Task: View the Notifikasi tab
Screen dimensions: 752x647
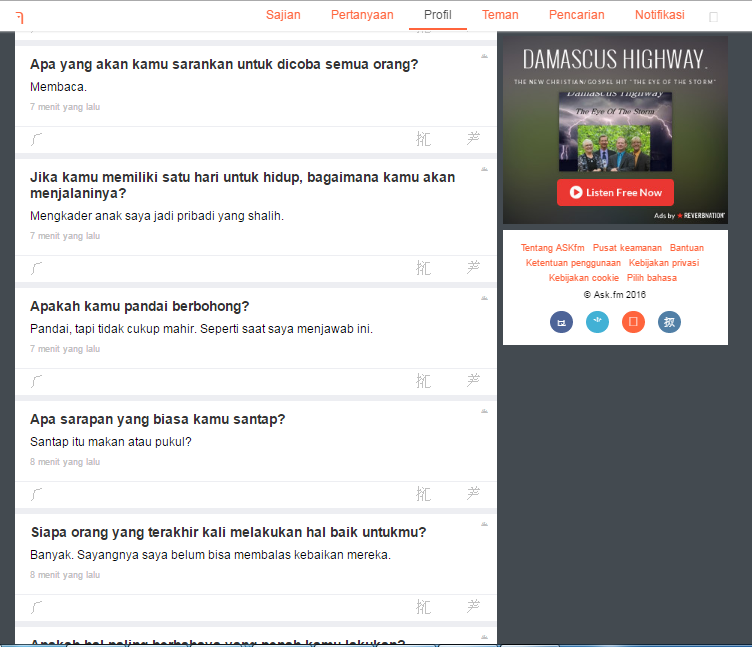Action: click(x=659, y=15)
